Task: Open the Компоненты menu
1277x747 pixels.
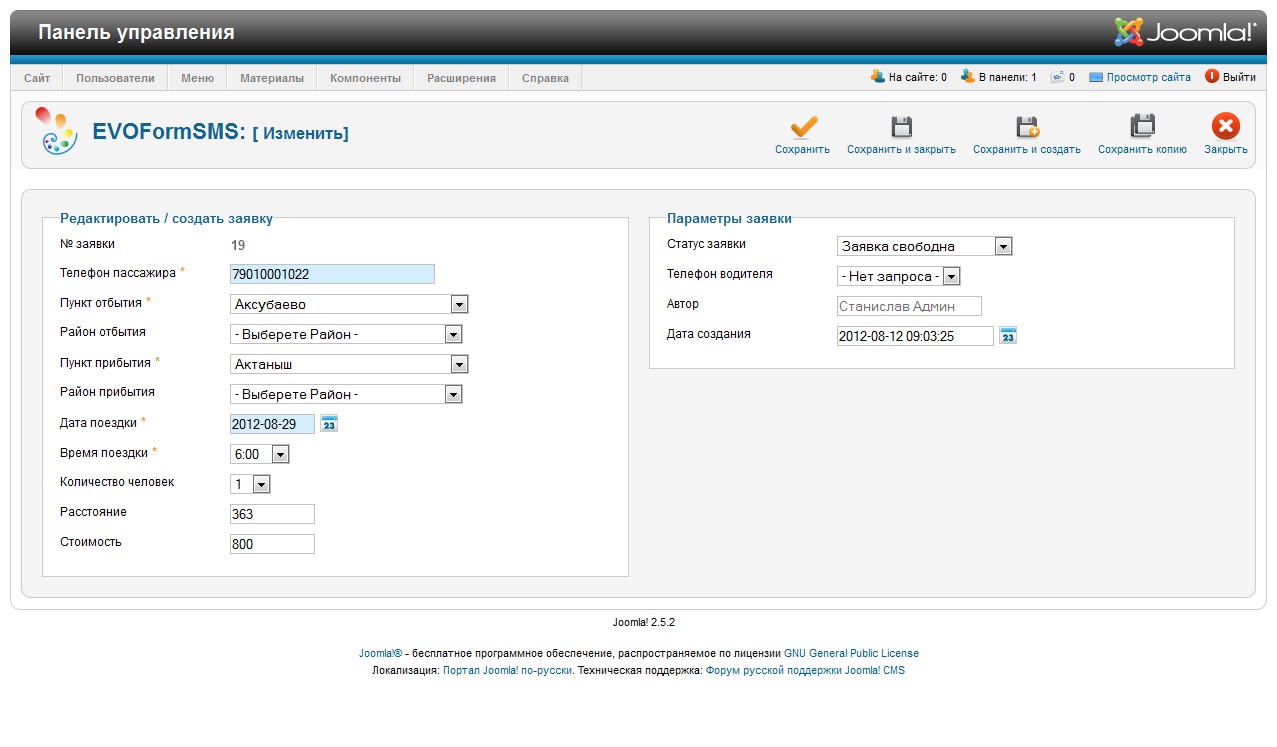Action: [x=365, y=78]
